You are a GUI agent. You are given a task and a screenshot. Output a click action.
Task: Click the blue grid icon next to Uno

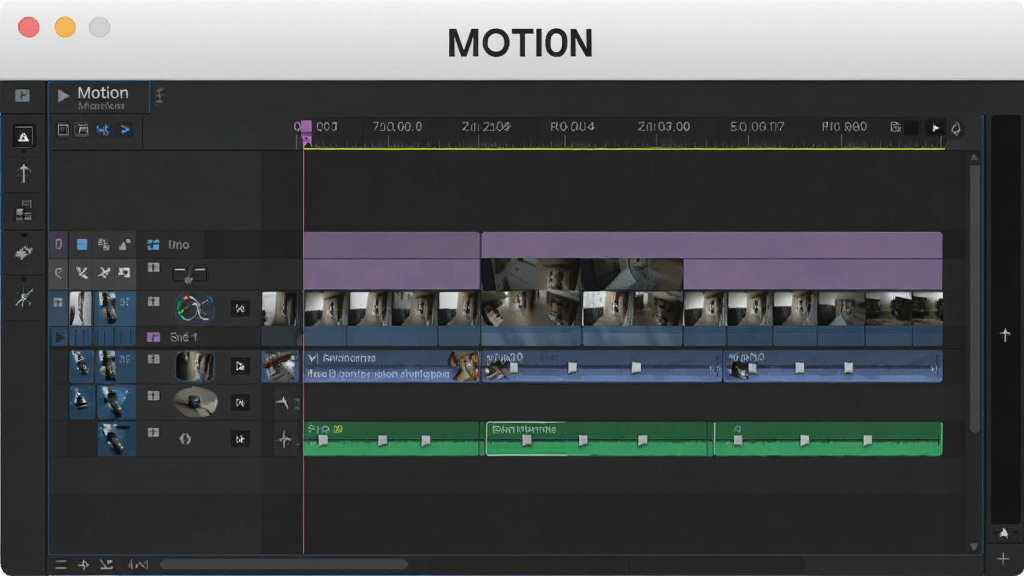pos(153,245)
